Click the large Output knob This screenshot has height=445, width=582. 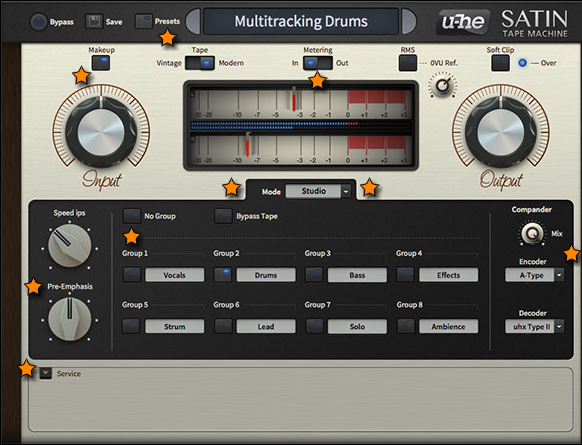[501, 132]
